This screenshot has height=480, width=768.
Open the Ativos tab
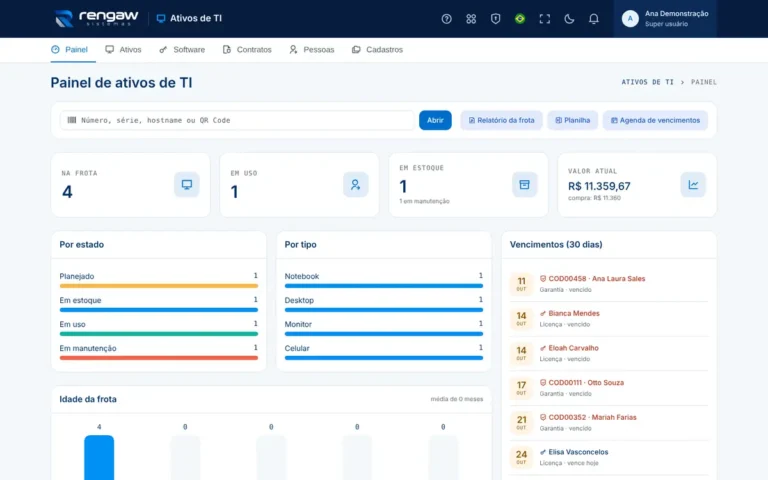pyautogui.click(x=123, y=49)
